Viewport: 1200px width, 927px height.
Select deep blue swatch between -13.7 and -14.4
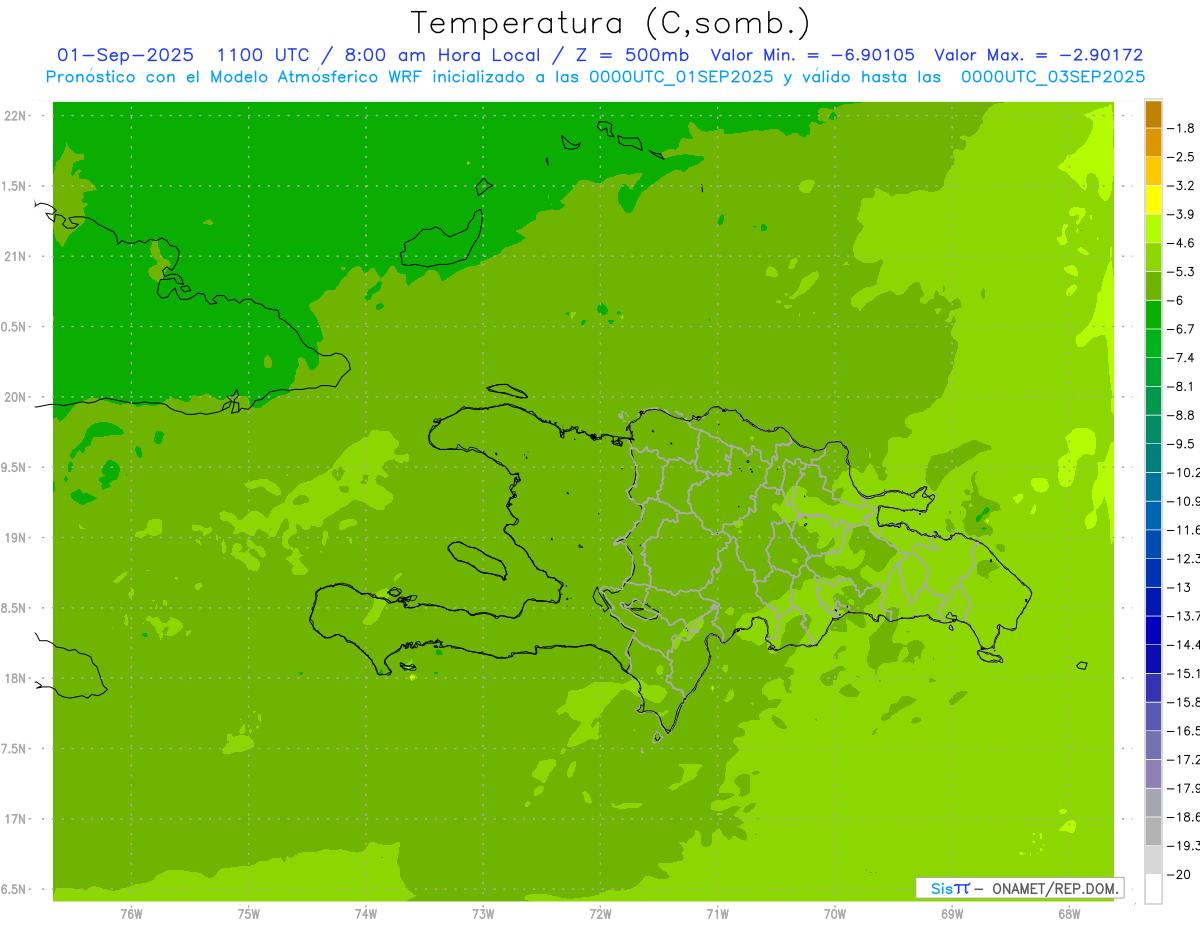click(x=1153, y=630)
